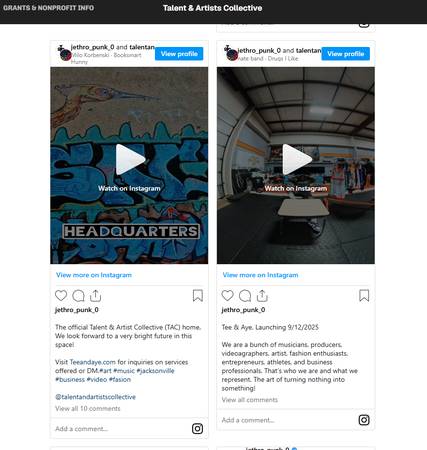
Task: Click View profile on the right post
Action: click(x=346, y=54)
